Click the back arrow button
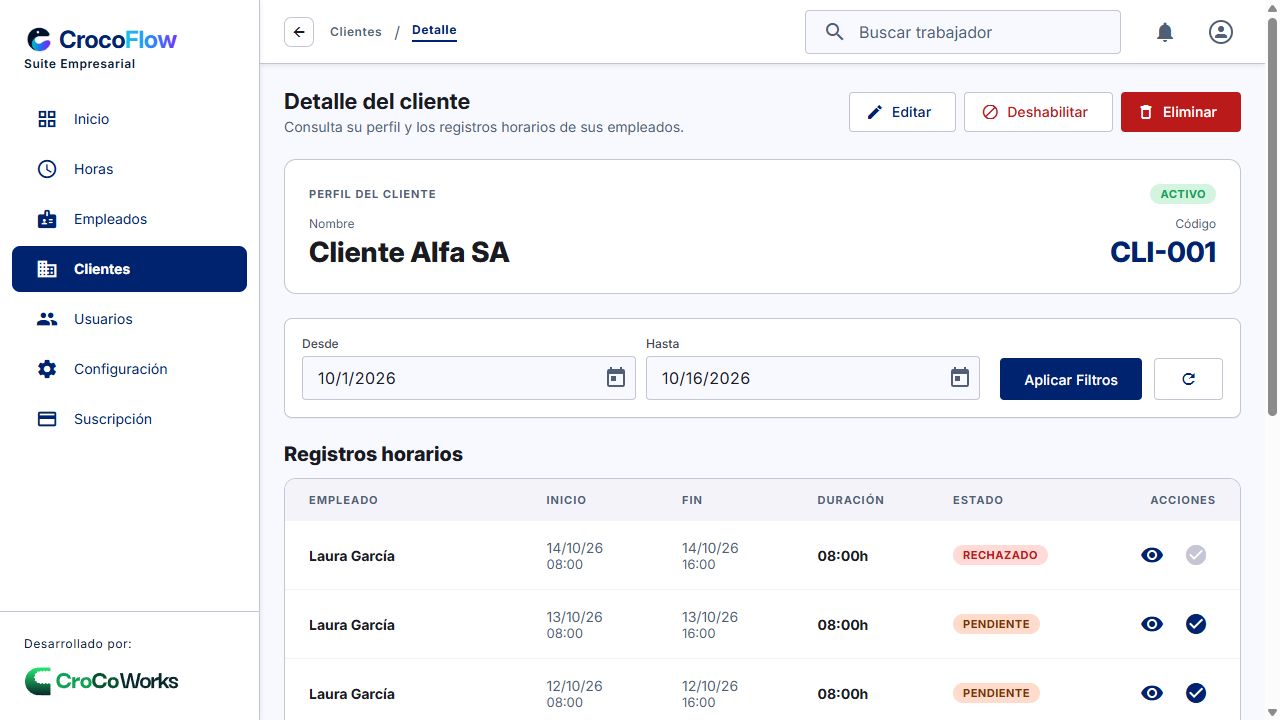The image size is (1280, 720). pyautogui.click(x=299, y=32)
